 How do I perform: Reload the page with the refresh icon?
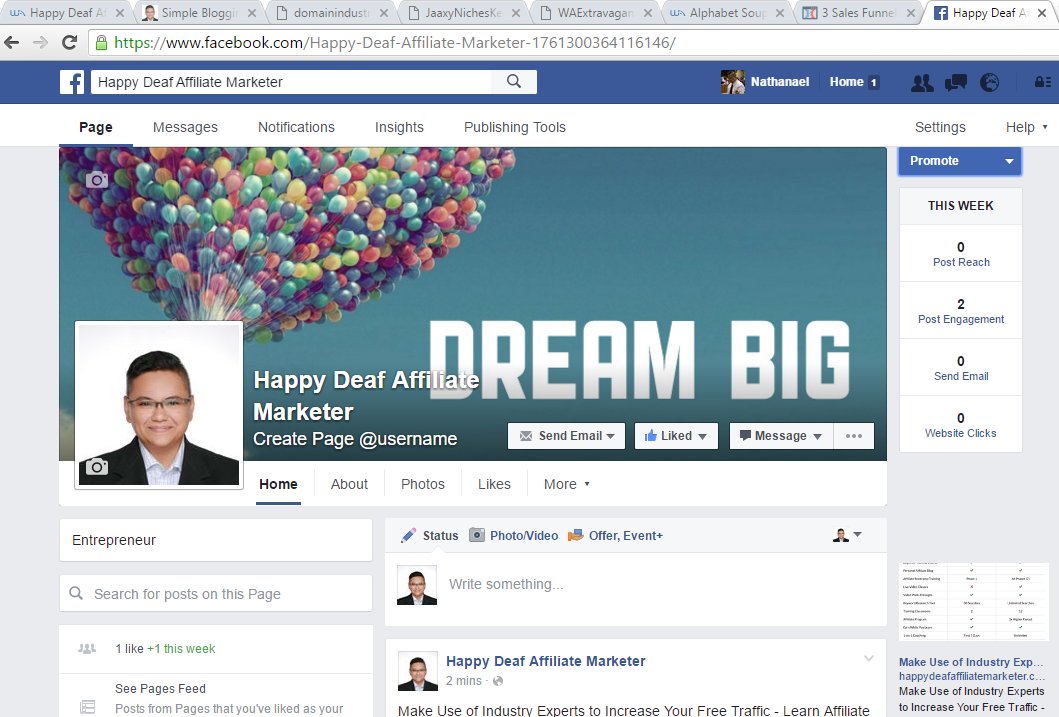point(70,43)
